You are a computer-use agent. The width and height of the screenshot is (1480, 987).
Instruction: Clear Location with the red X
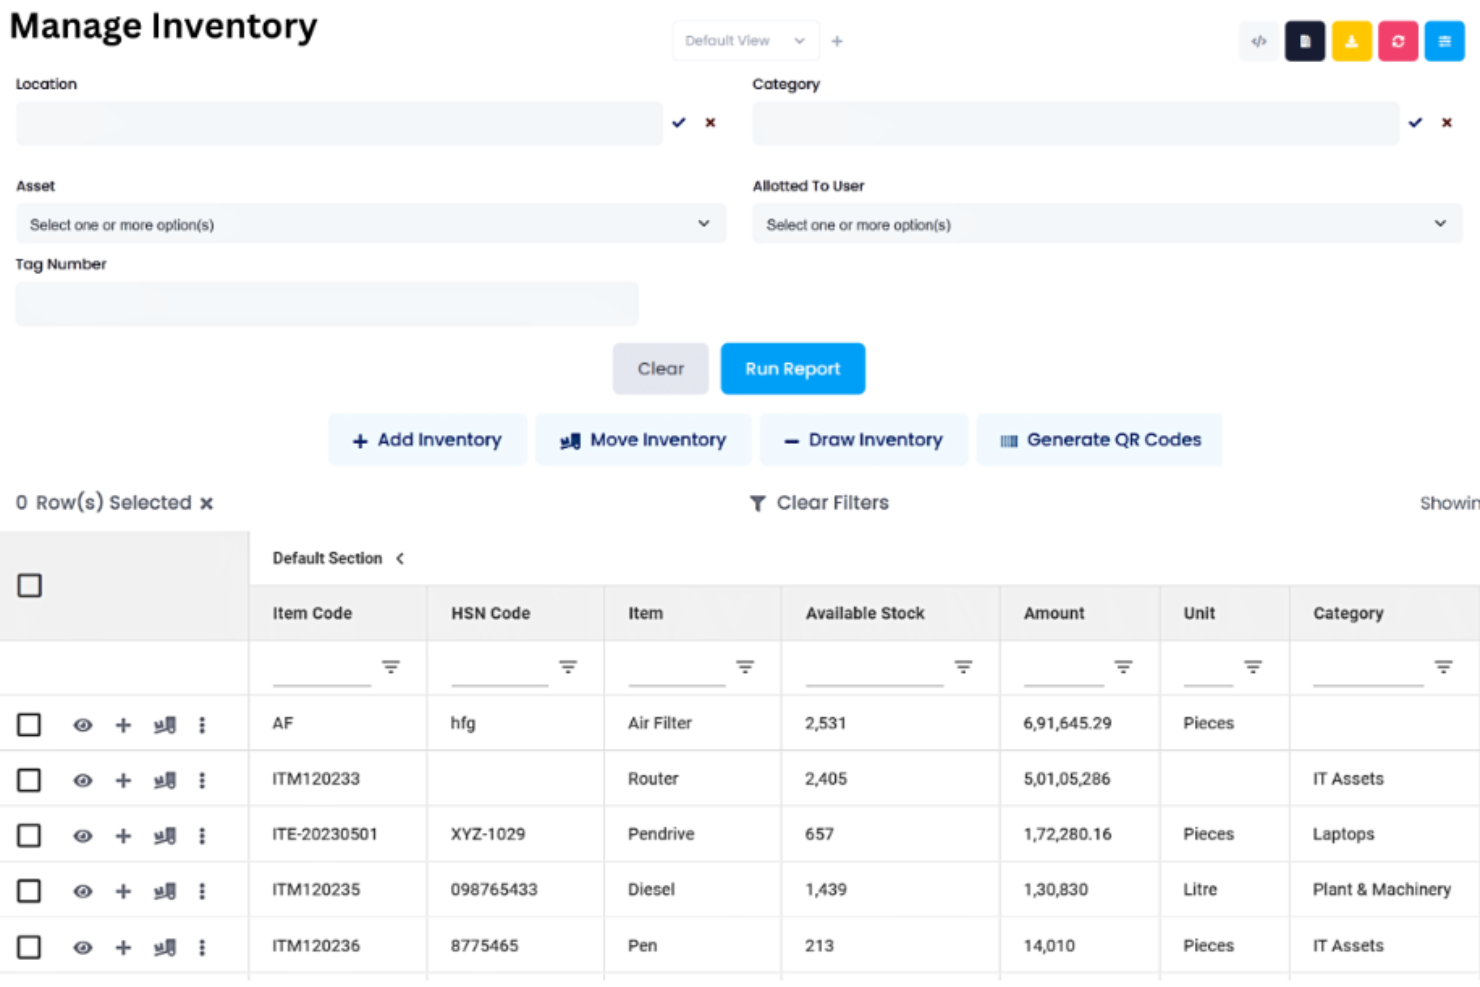(x=710, y=122)
